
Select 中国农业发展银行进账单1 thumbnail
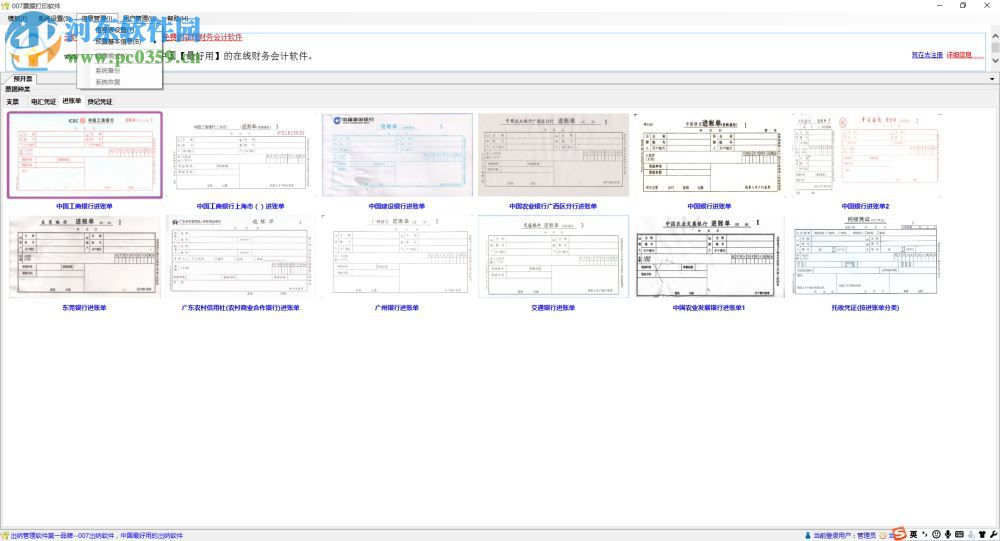point(709,256)
